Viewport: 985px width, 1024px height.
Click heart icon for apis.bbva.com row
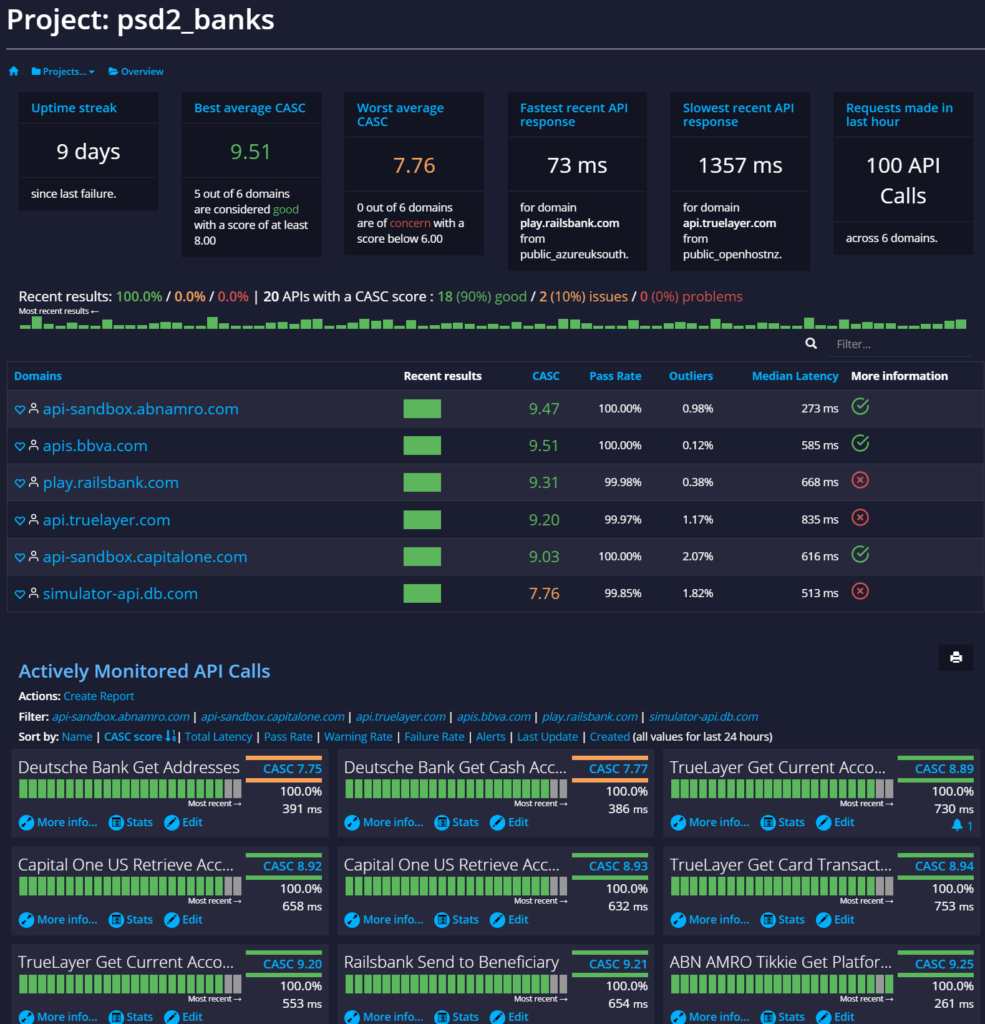tap(20, 446)
